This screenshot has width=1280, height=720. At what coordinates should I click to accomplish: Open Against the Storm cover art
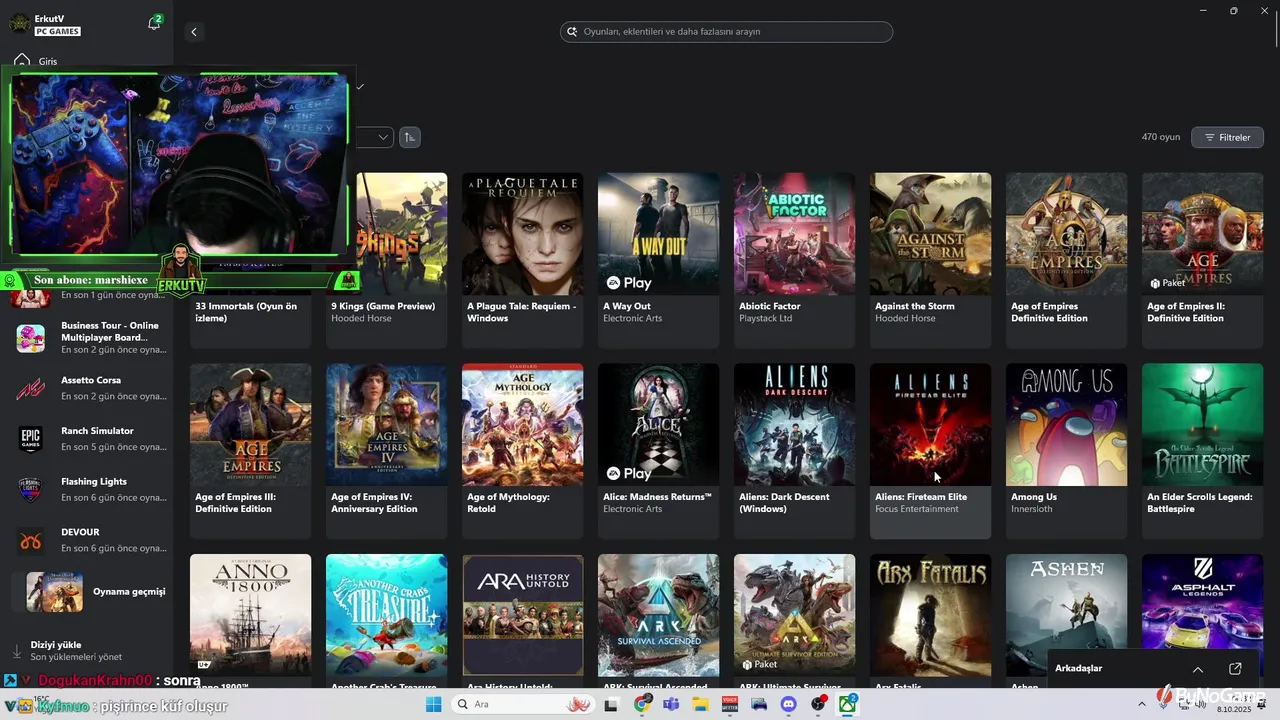[931, 234]
